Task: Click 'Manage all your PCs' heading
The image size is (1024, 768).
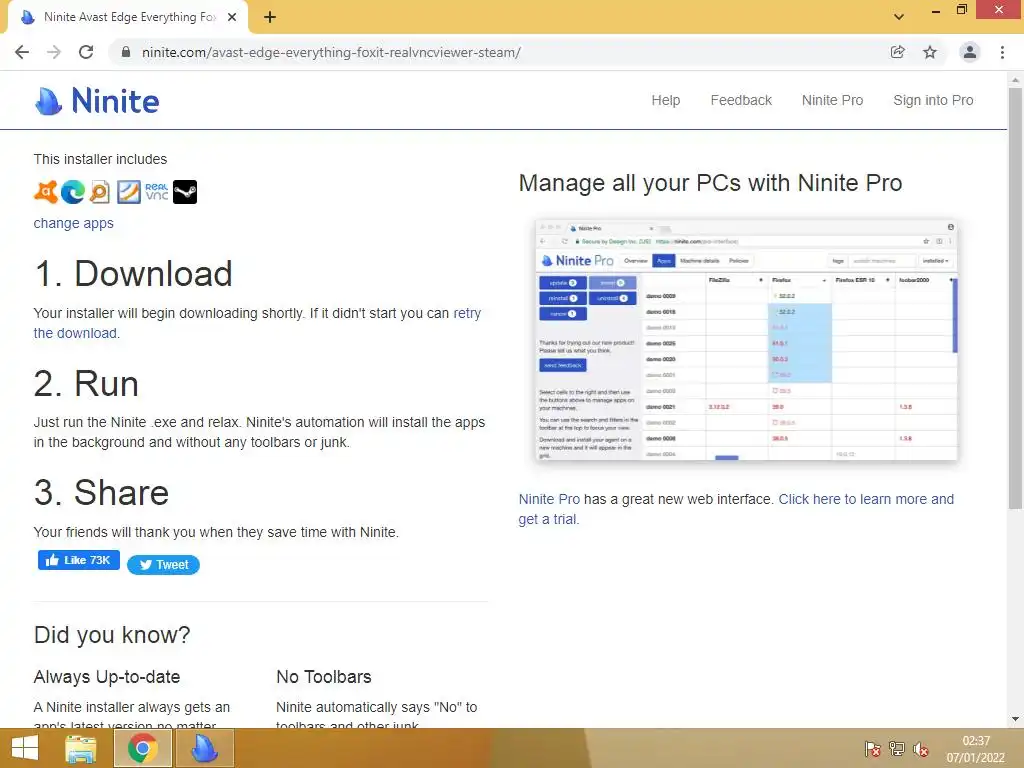Action: (x=711, y=184)
